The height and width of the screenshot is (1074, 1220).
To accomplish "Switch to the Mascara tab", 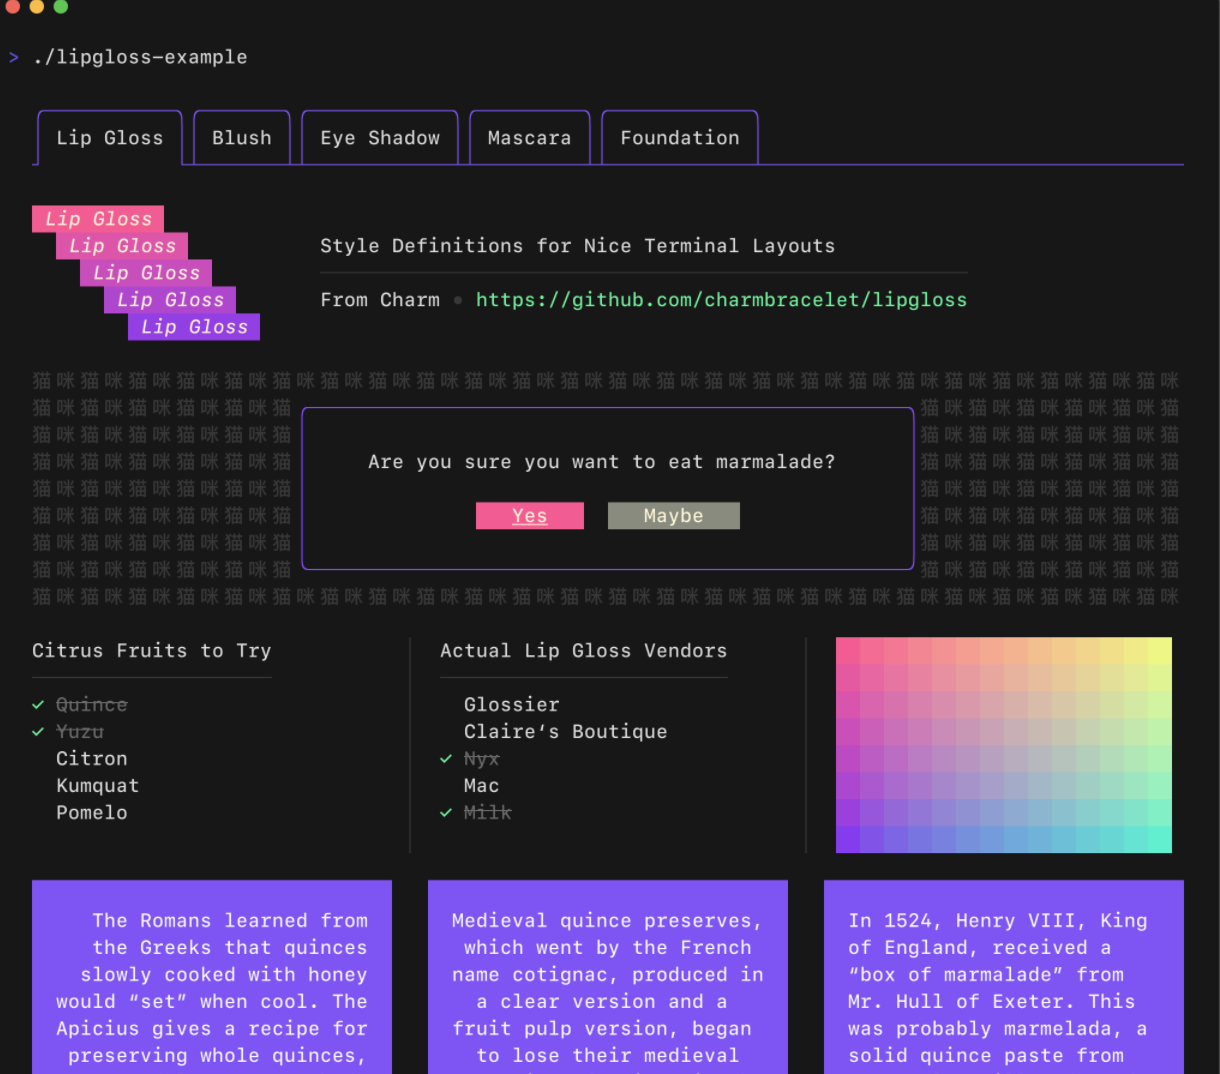I will pos(530,138).
